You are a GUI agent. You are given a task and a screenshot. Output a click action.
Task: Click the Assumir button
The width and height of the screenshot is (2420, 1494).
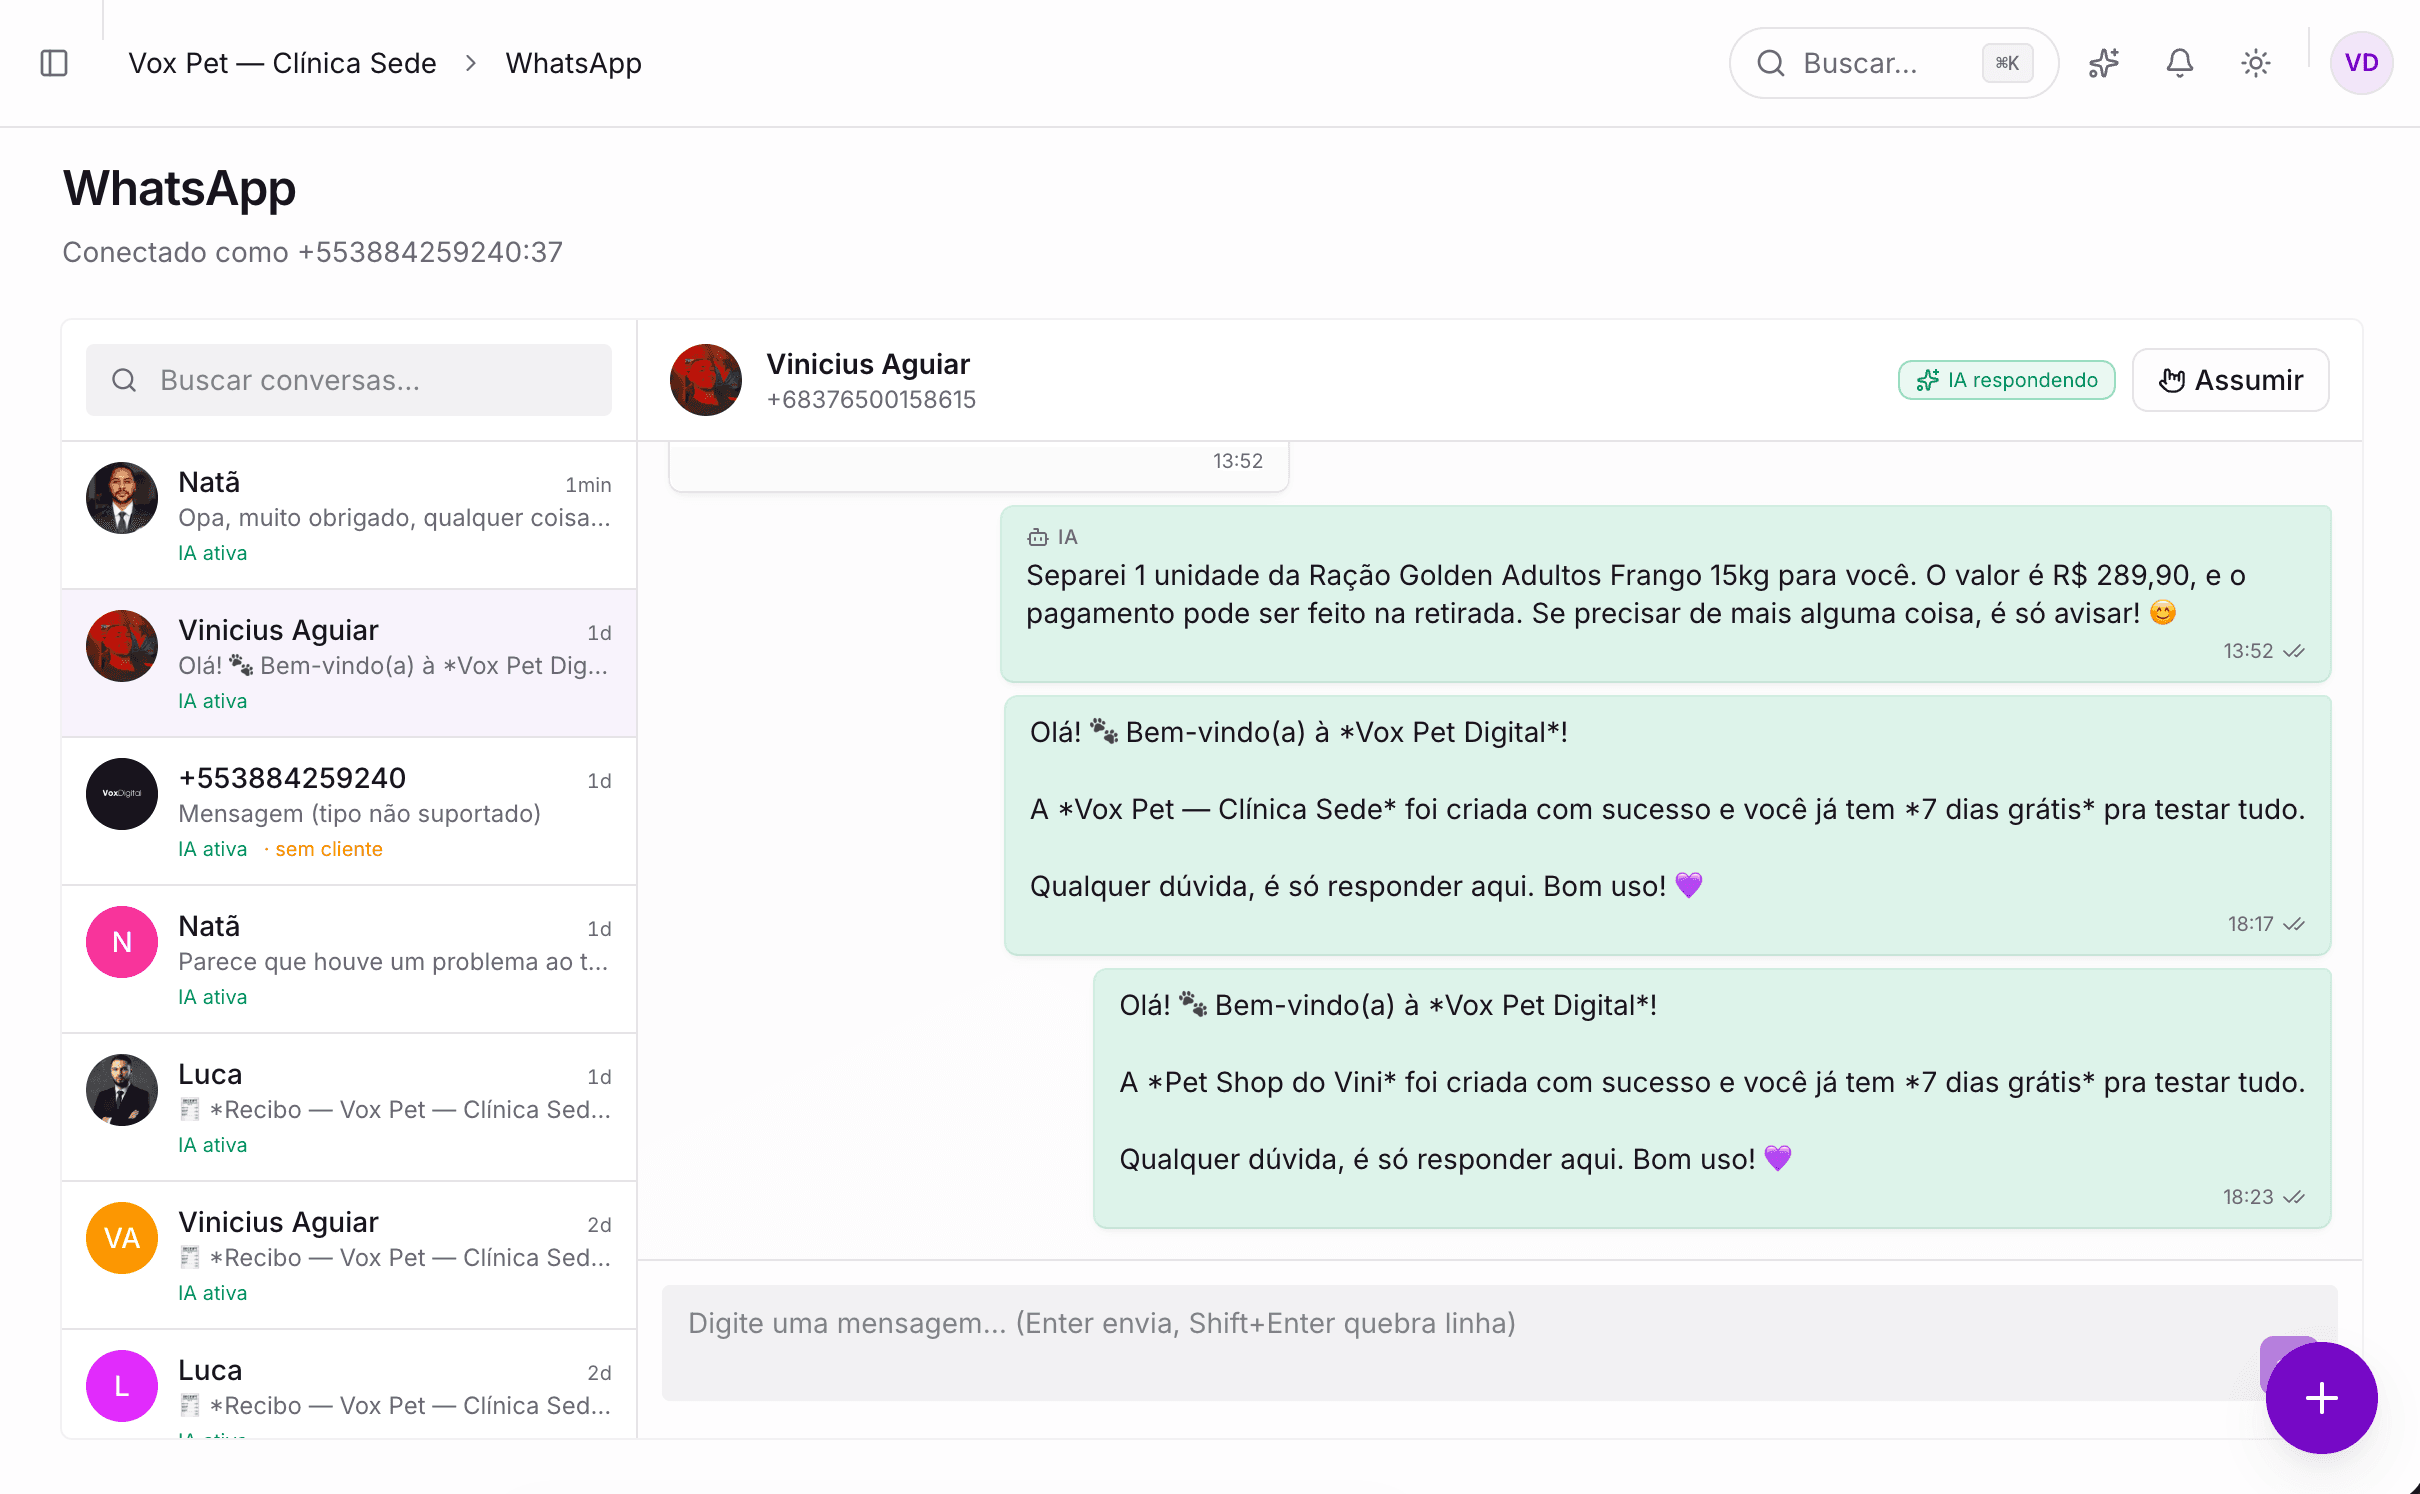pyautogui.click(x=2230, y=380)
